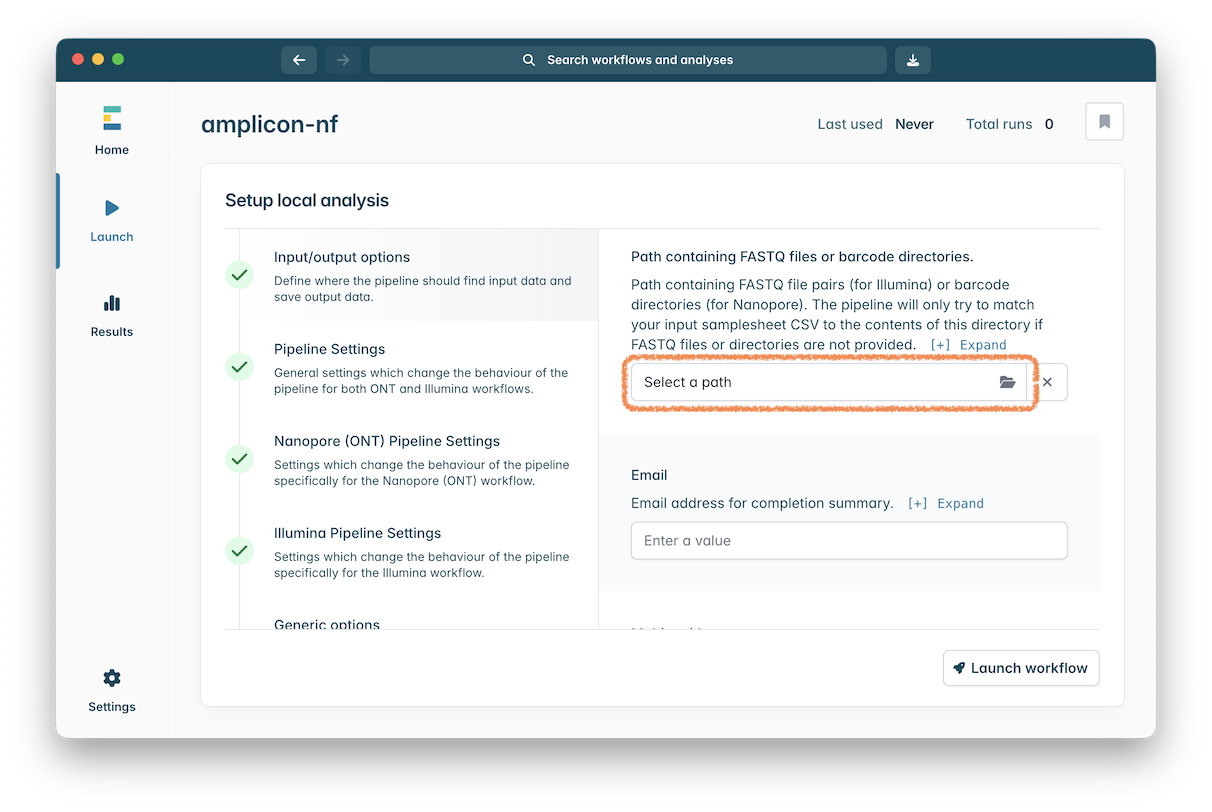Click the forward arrow navigation button

(343, 60)
